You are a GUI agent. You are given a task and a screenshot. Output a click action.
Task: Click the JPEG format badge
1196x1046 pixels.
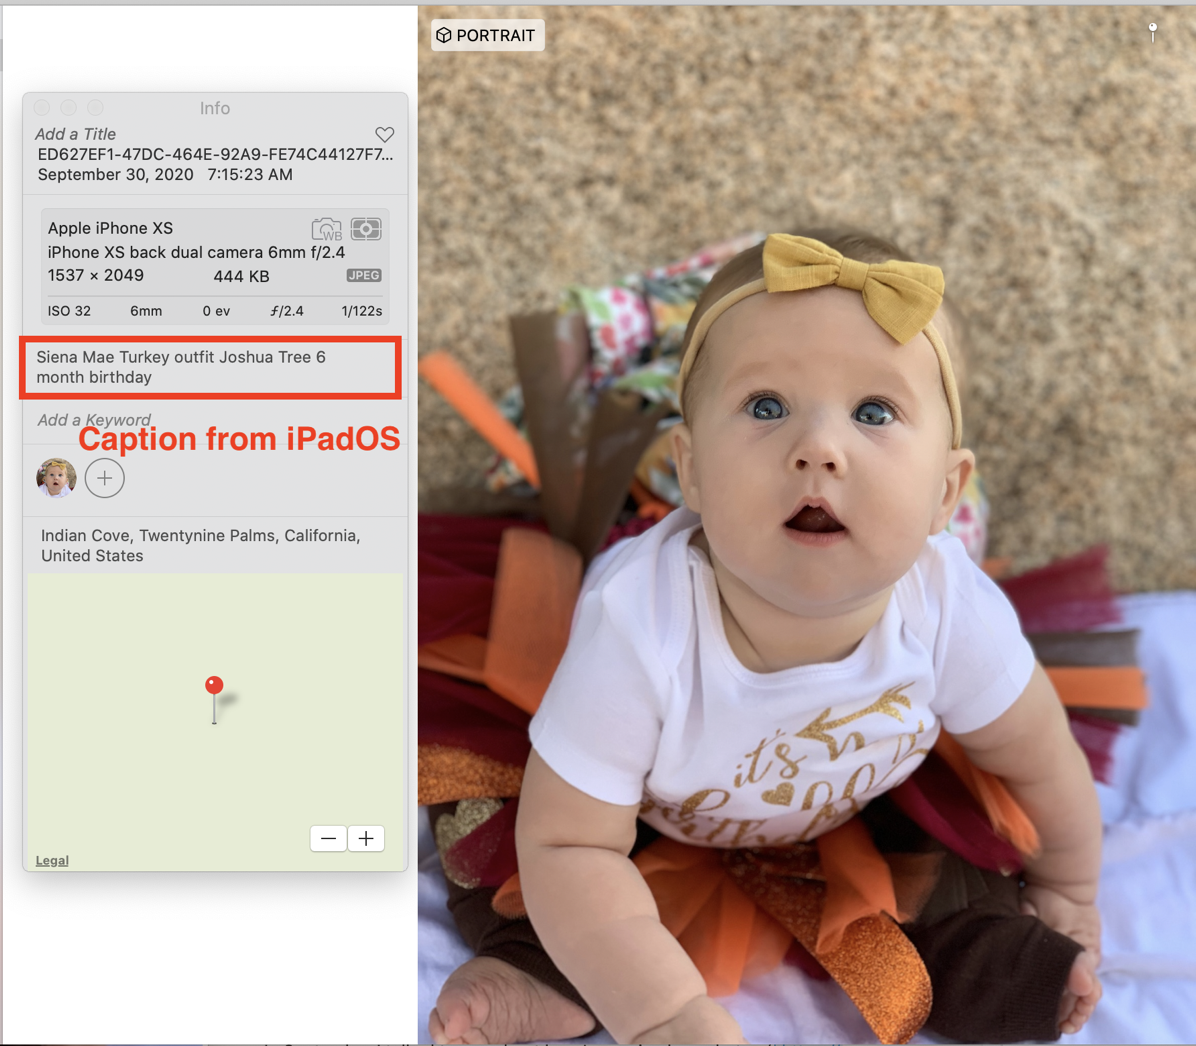[x=363, y=276]
